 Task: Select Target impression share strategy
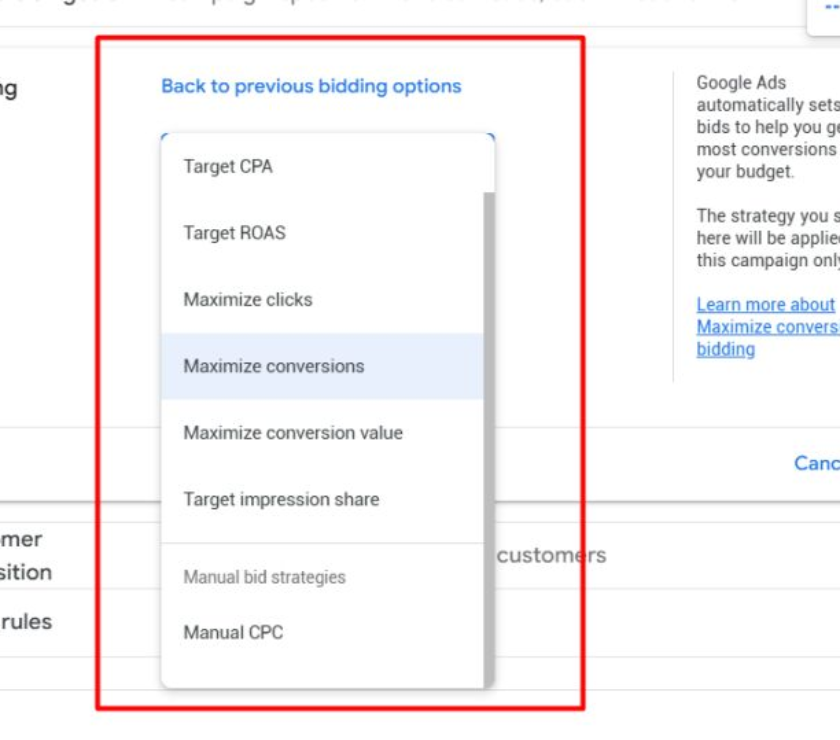pos(322,499)
